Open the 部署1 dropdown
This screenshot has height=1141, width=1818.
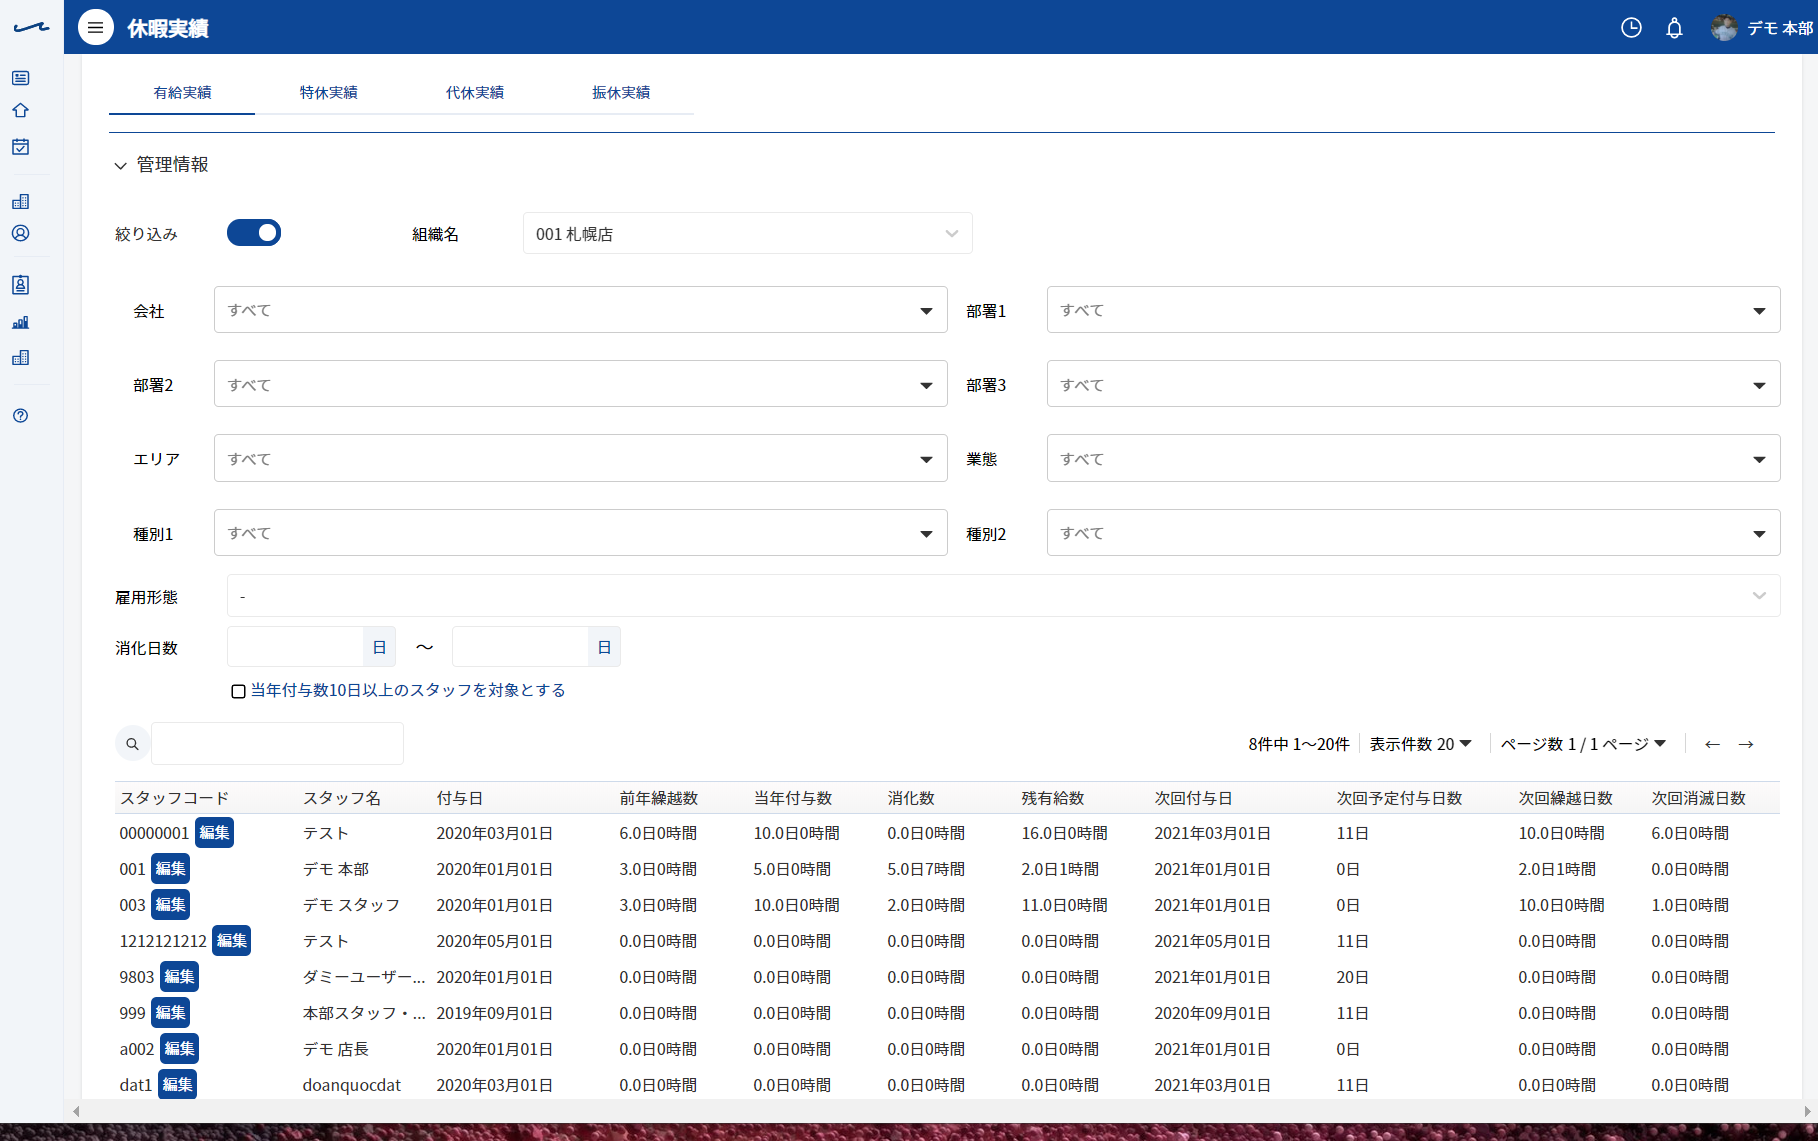[1413, 310]
